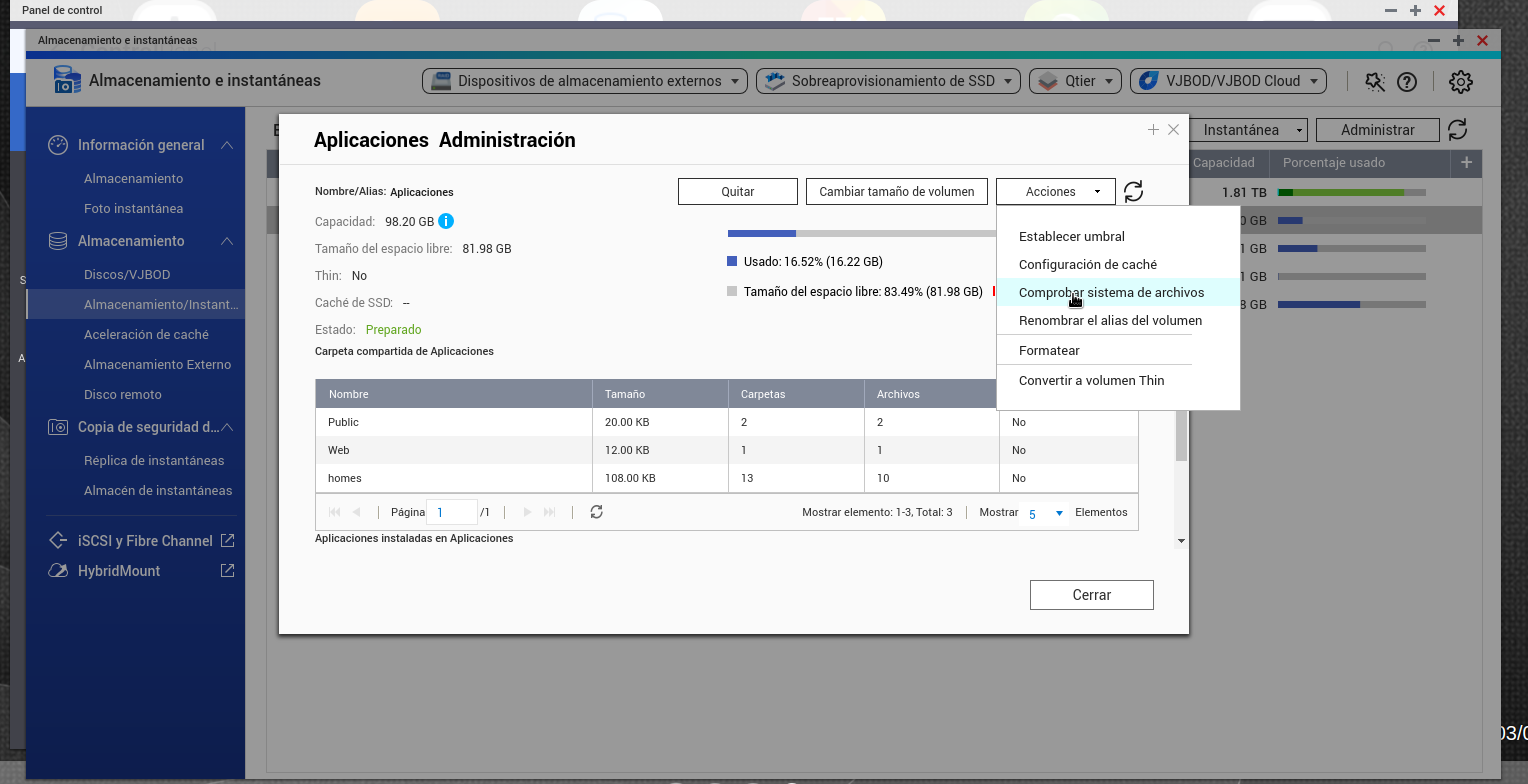
Task: Select Comprobar sistema de archivos menu entry
Action: click(x=1111, y=293)
